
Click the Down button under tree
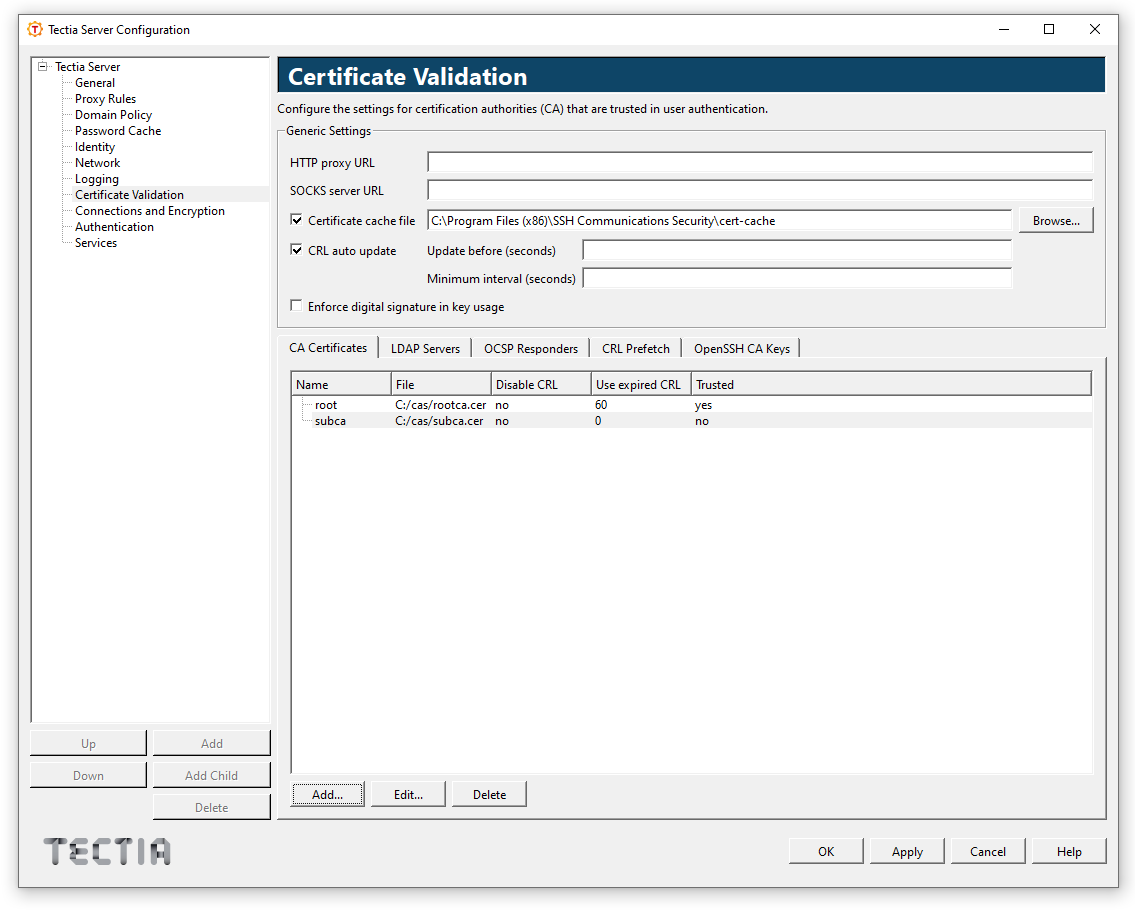click(88, 775)
